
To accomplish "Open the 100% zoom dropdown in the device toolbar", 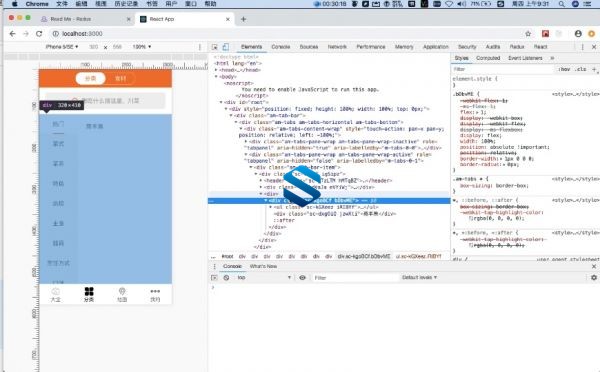I will (x=142, y=47).
